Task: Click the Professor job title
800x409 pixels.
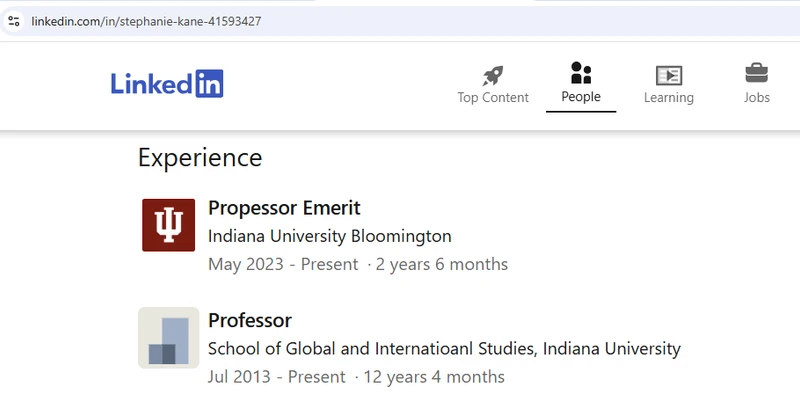Action: tap(250, 320)
